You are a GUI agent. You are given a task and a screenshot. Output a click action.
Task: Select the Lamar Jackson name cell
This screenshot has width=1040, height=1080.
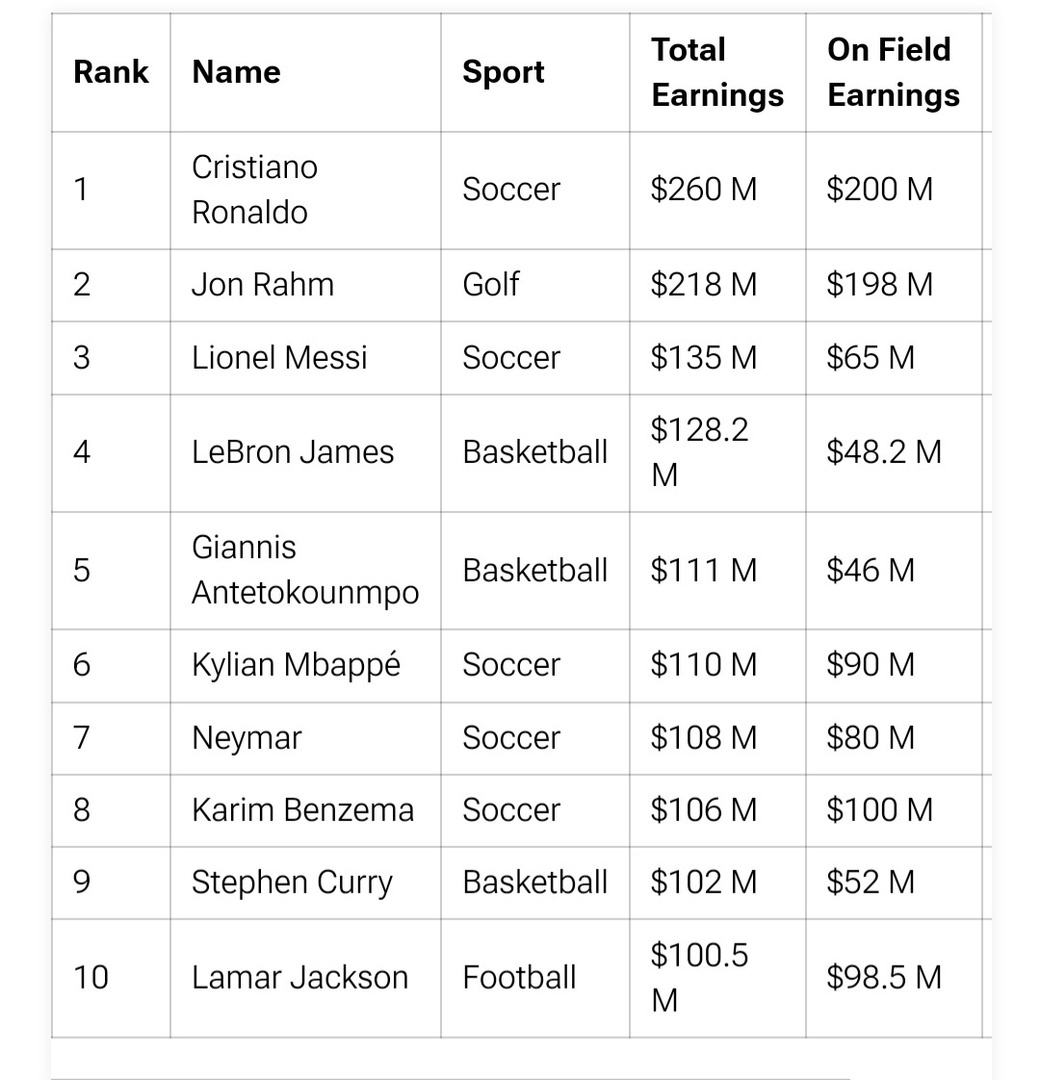tap(300, 977)
